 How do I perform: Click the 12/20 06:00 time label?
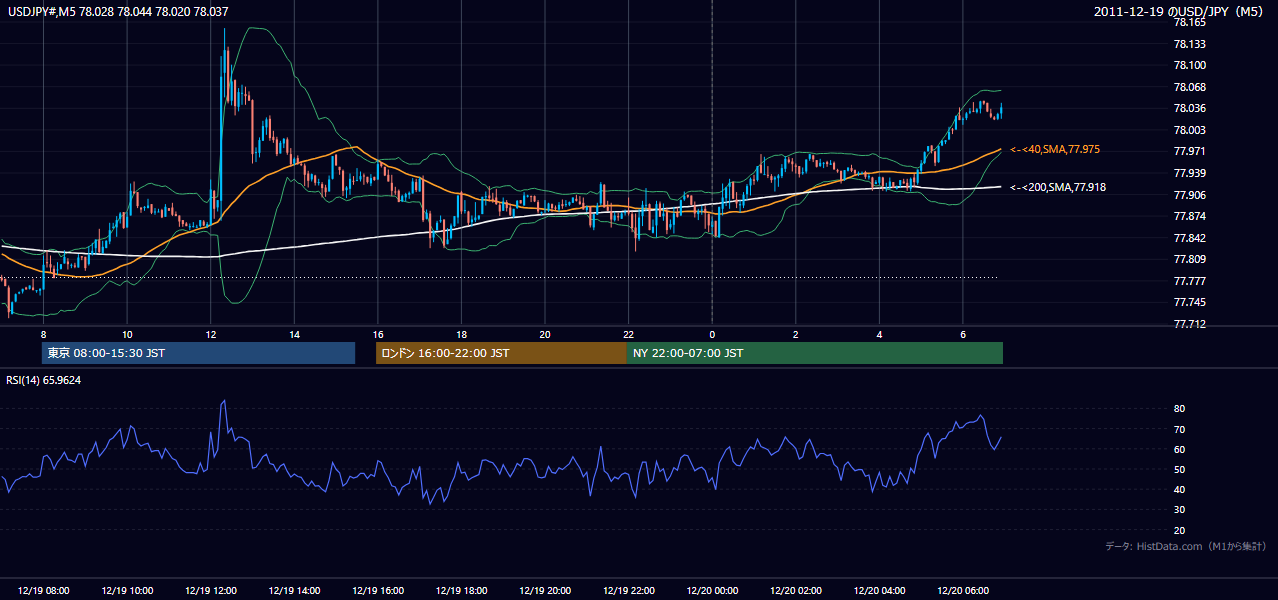pos(963,591)
